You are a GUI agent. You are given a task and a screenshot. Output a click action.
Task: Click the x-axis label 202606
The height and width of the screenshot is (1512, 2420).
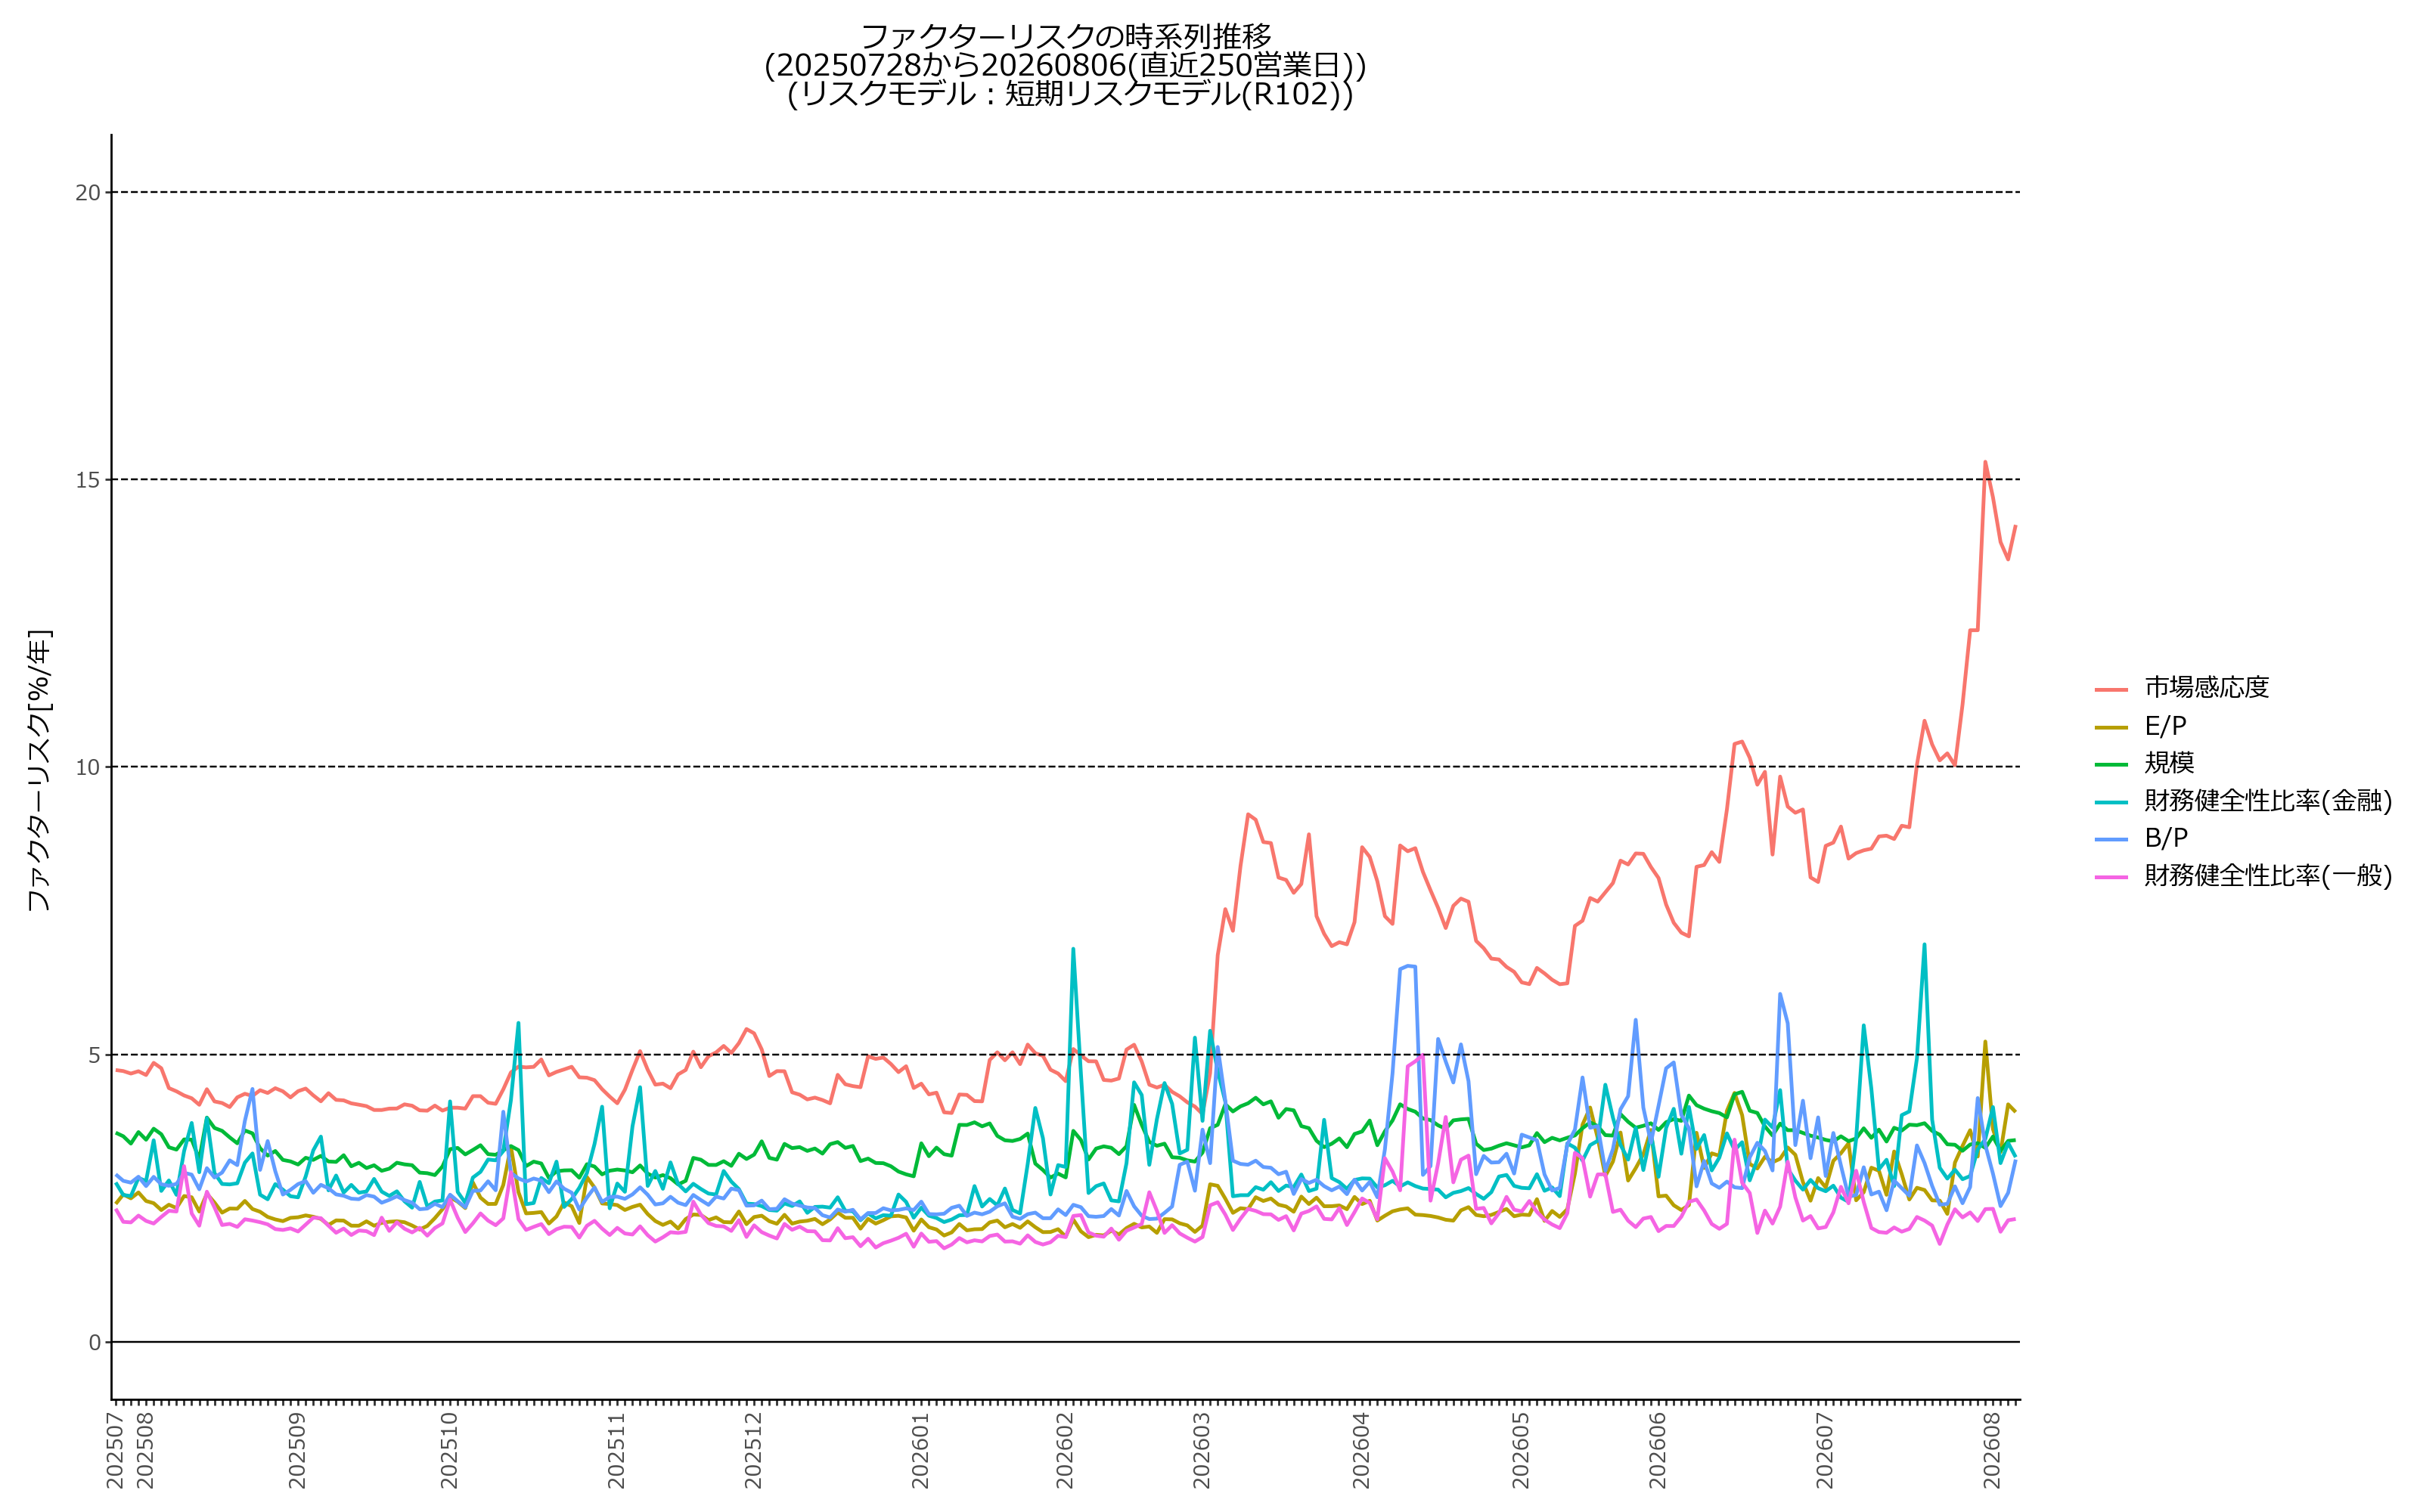[1658, 1450]
